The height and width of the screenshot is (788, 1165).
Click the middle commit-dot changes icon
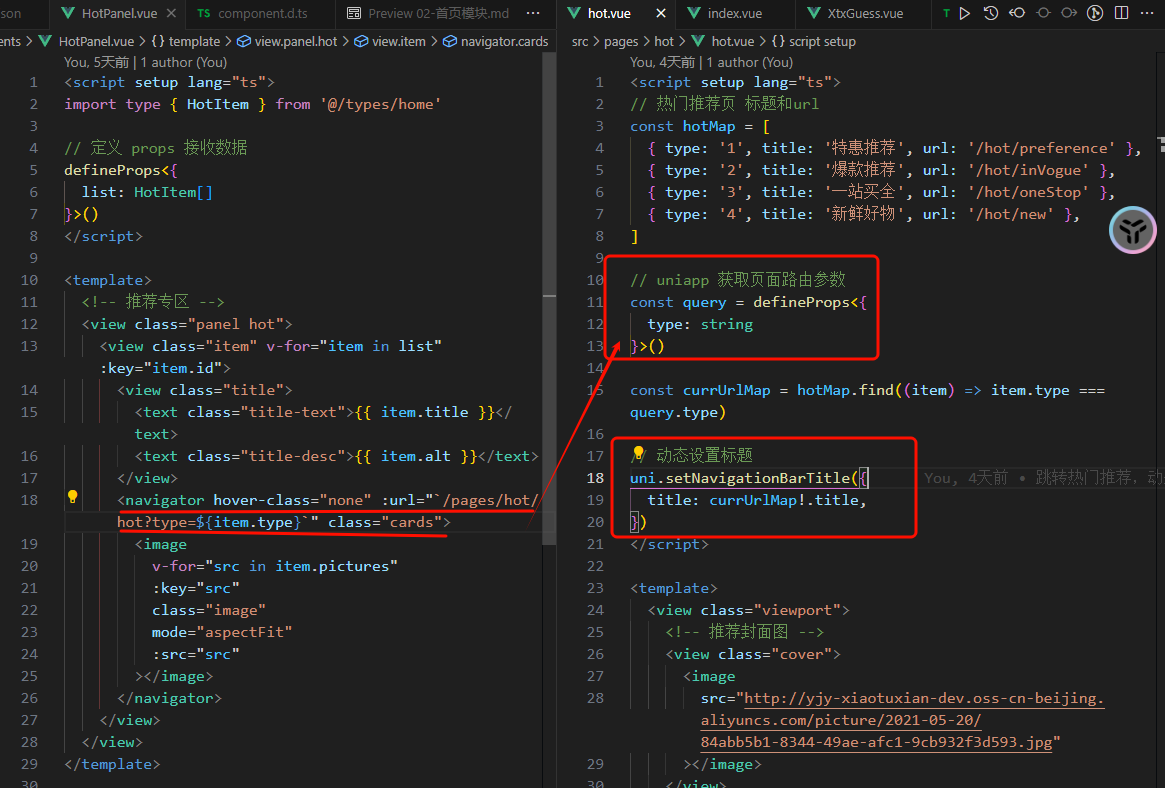(x=1043, y=13)
